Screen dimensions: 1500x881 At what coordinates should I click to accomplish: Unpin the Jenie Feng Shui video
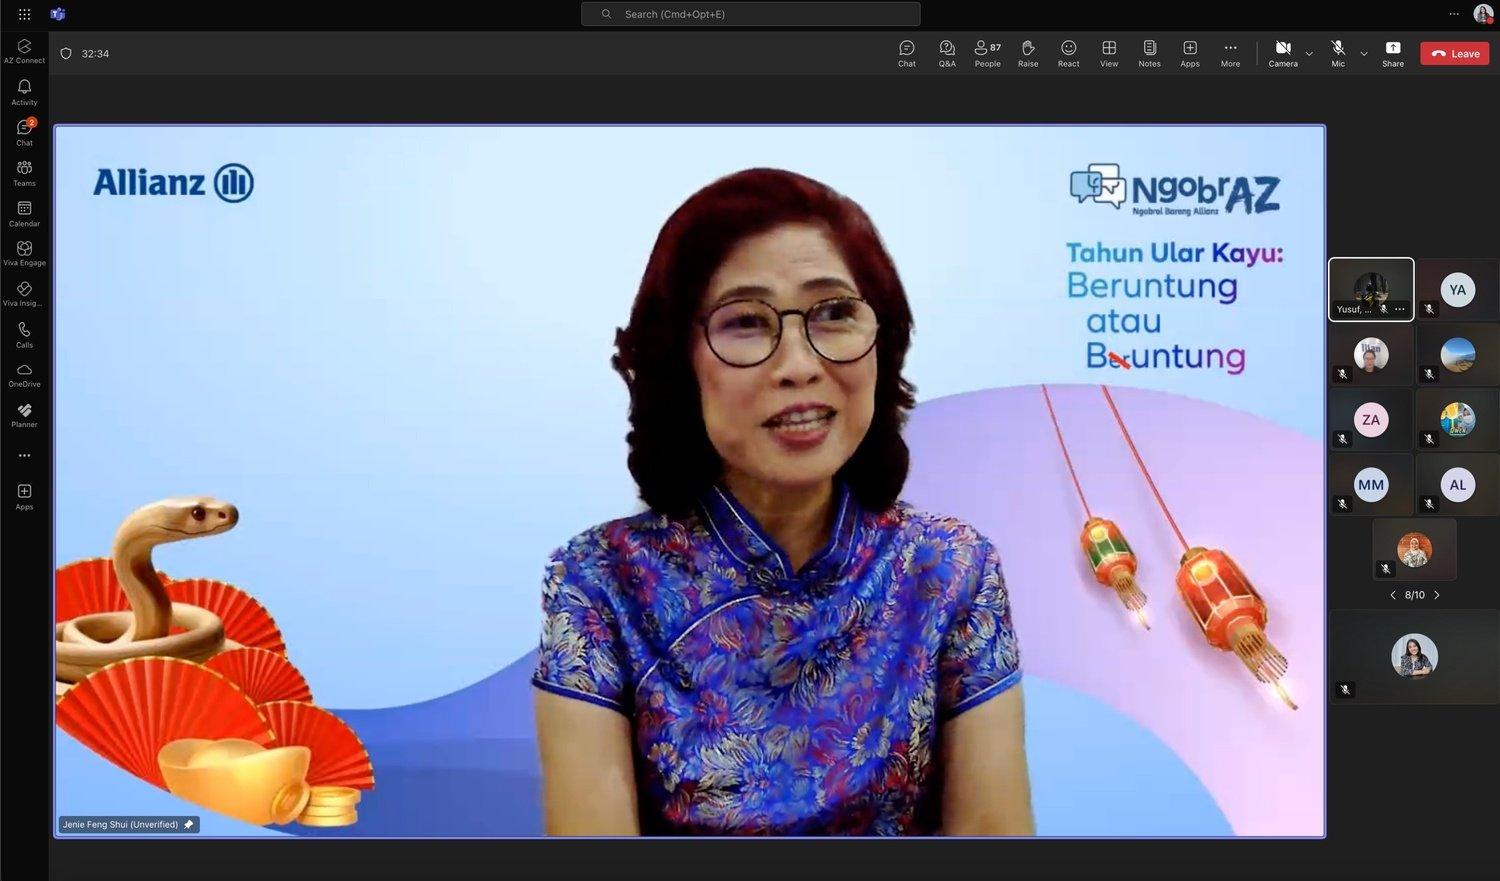point(188,825)
